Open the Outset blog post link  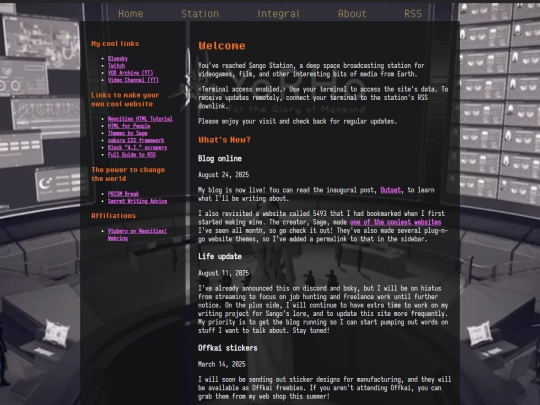[391, 190]
